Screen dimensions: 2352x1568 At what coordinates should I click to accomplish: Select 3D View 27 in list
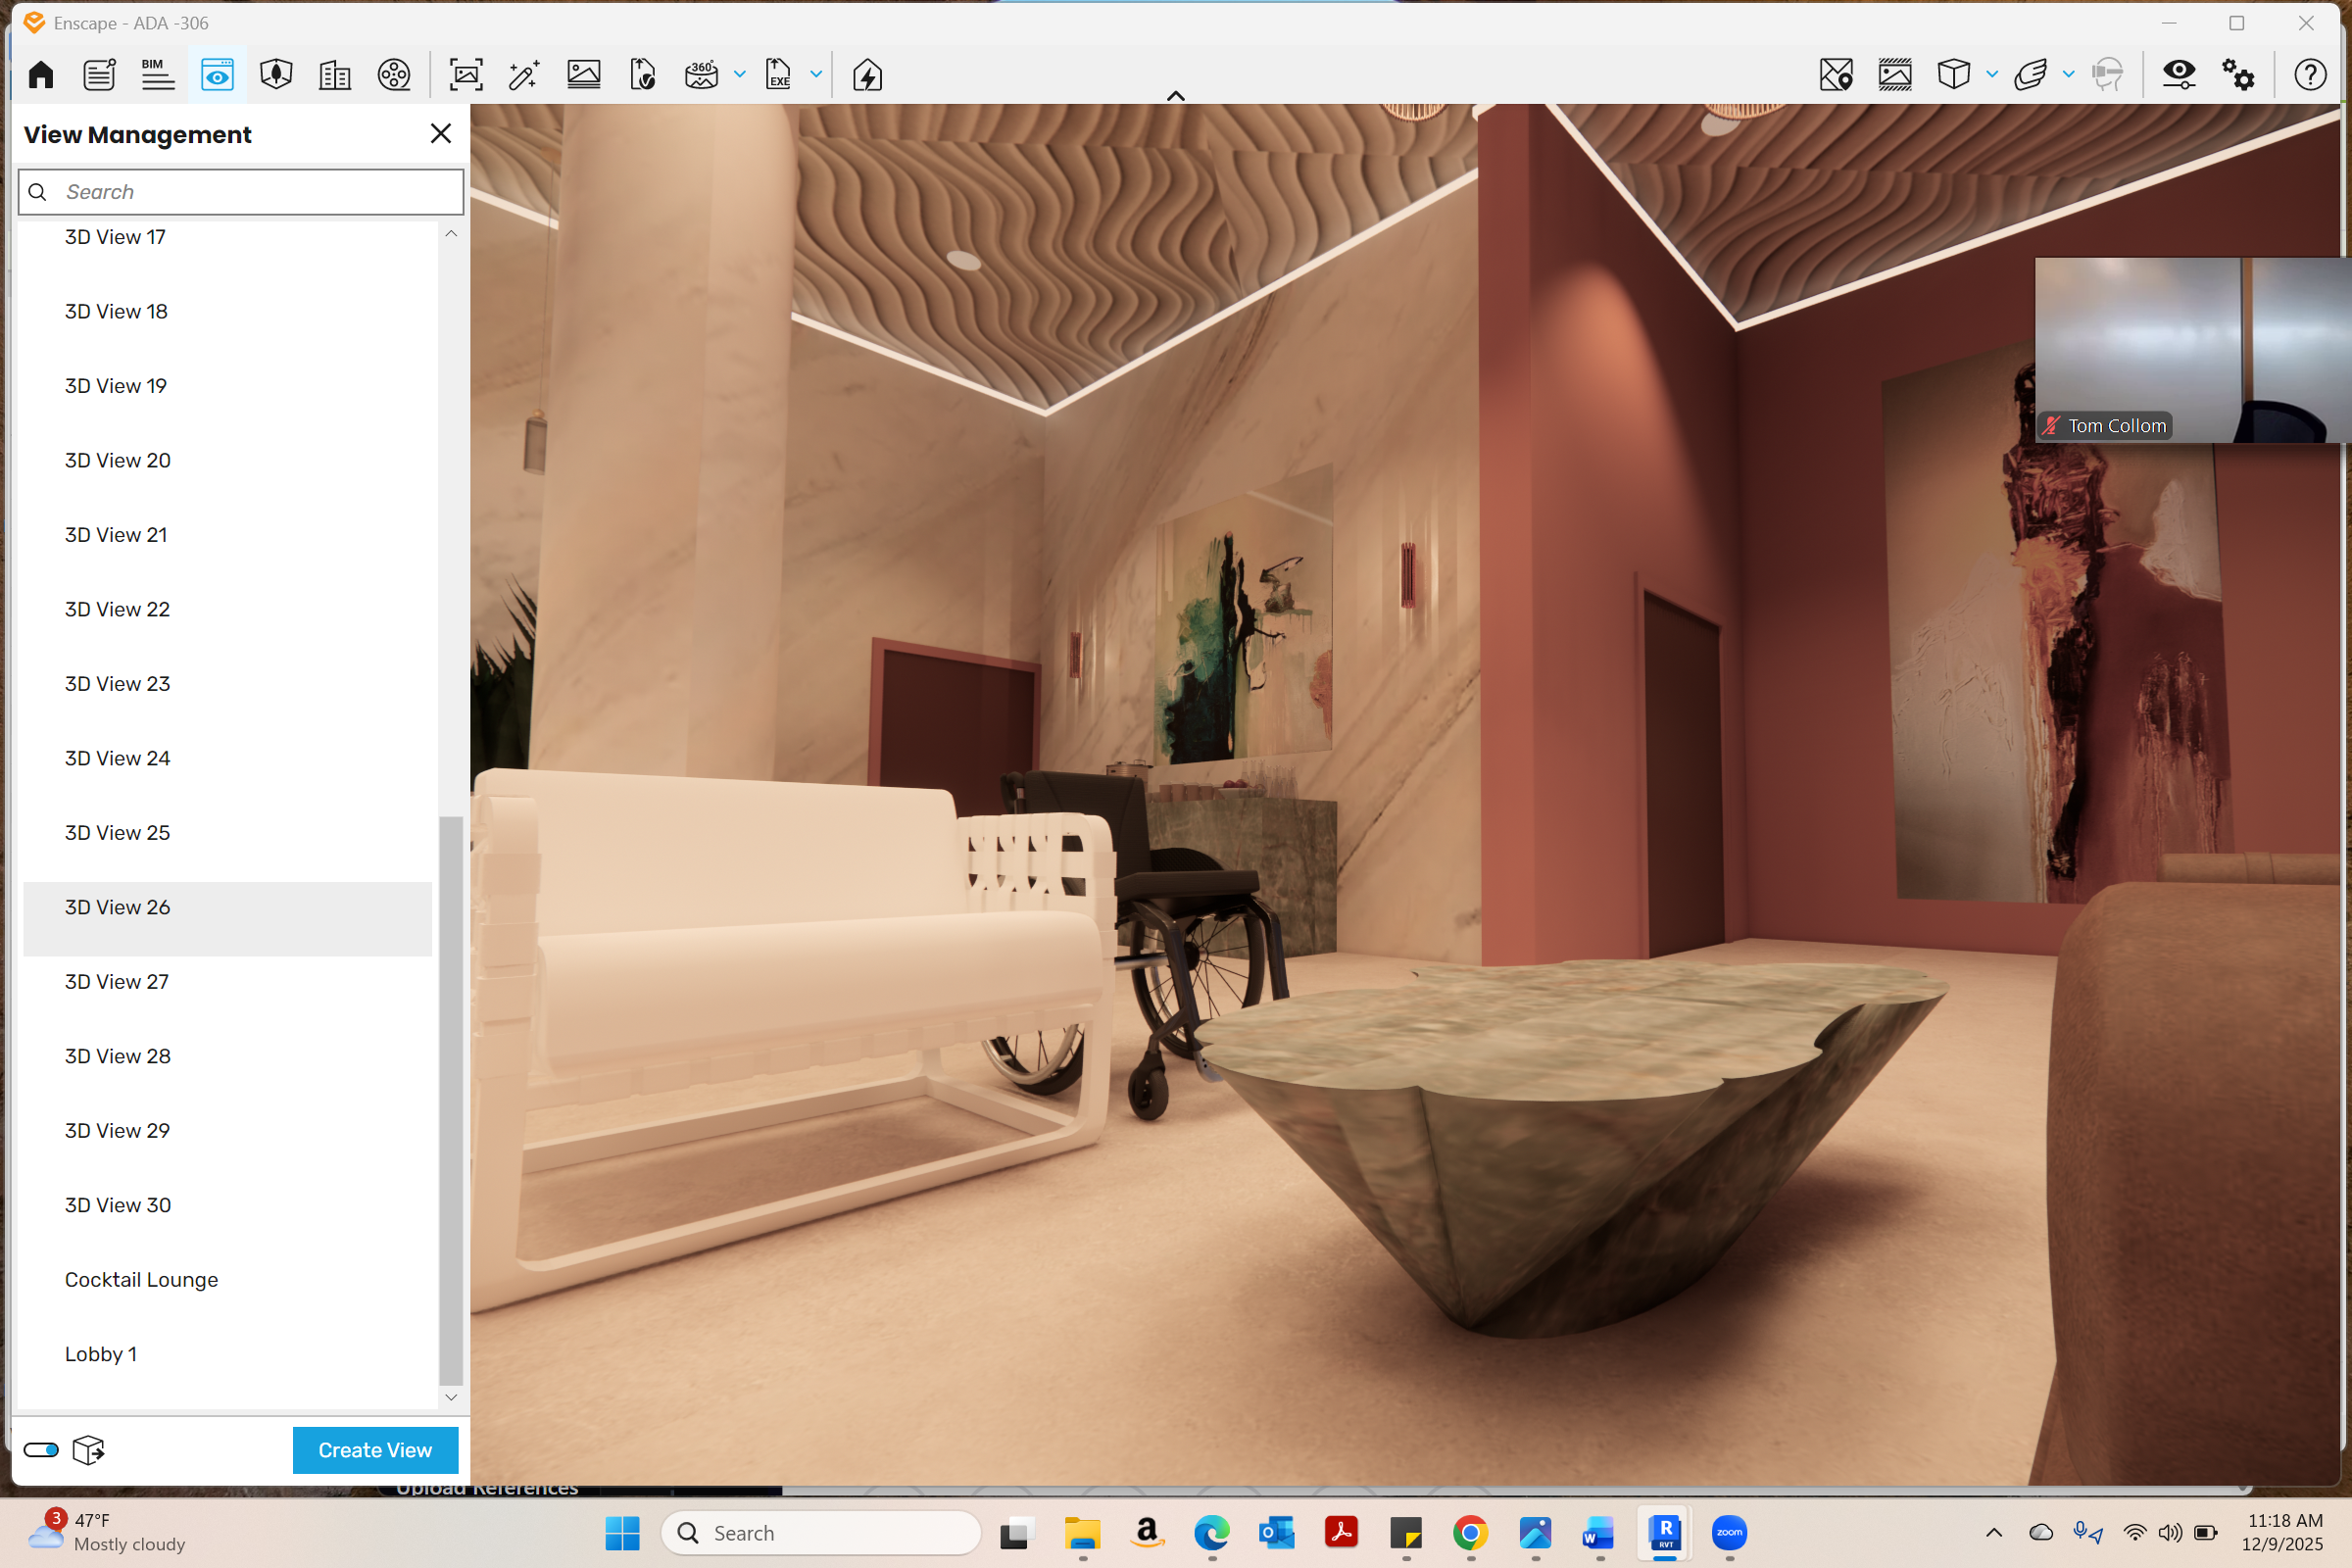pos(117,982)
